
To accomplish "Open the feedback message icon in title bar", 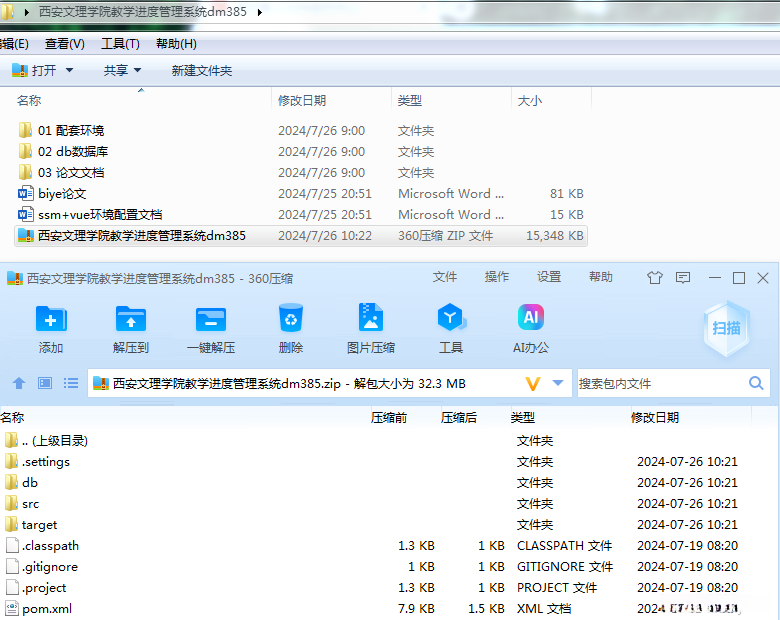I will pyautogui.click(x=683, y=278).
